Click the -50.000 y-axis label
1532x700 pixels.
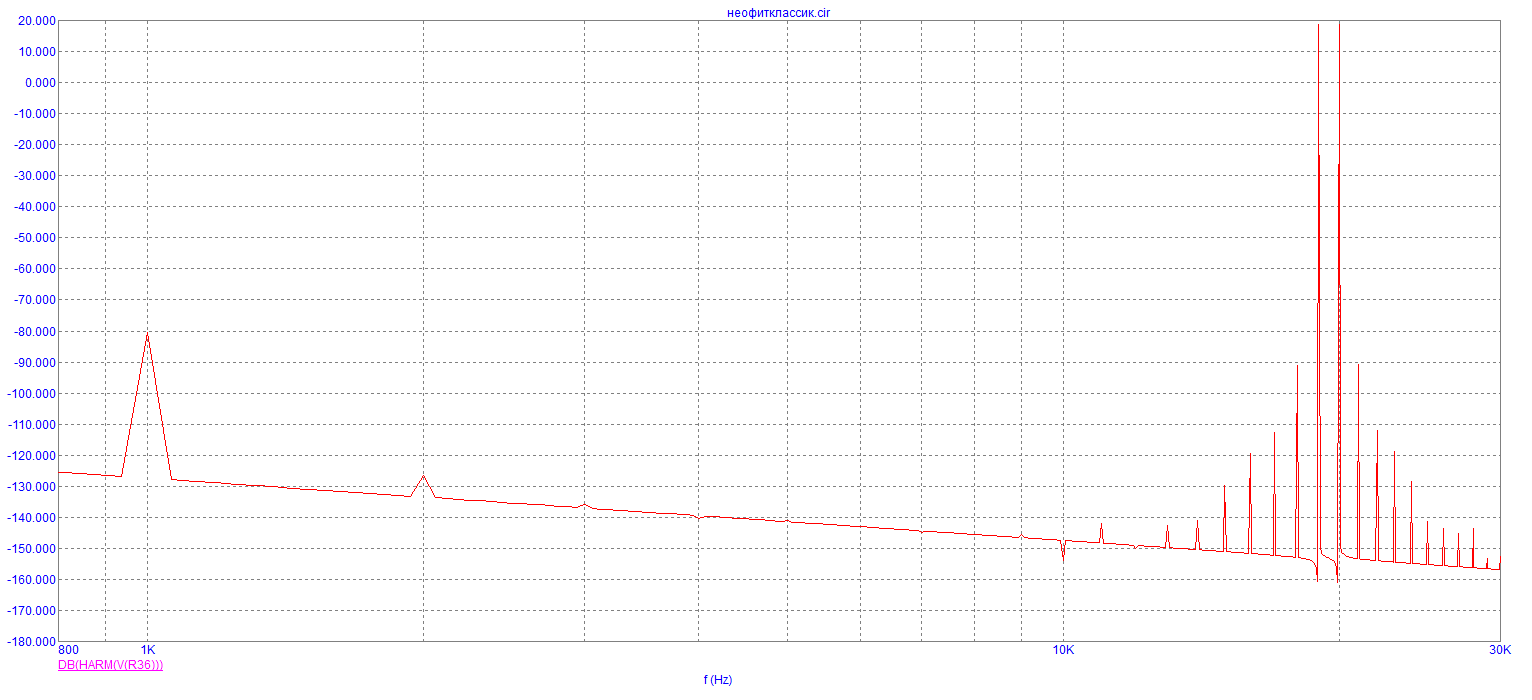tap(34, 238)
